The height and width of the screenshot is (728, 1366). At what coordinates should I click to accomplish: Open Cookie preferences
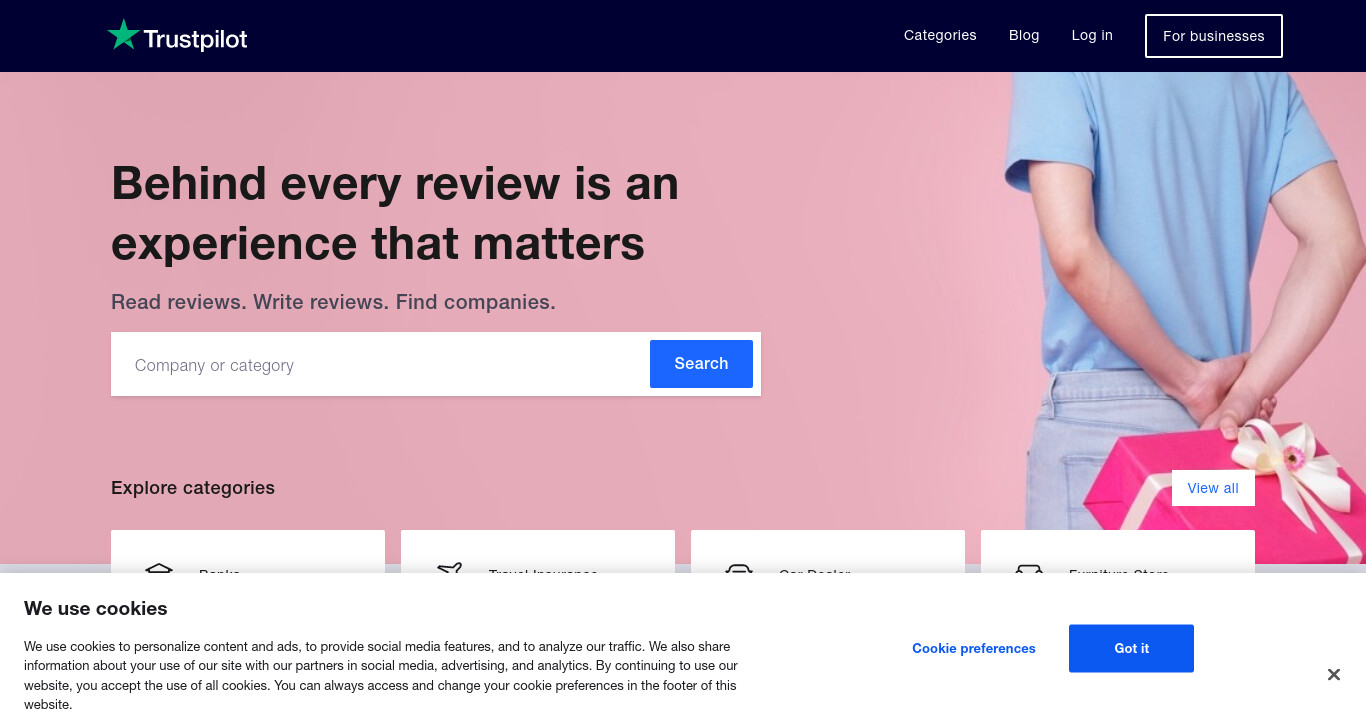click(974, 648)
